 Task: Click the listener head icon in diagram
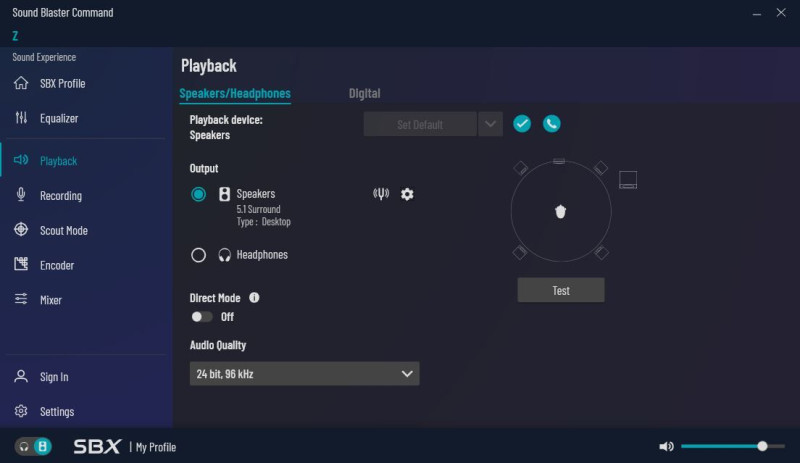point(560,211)
